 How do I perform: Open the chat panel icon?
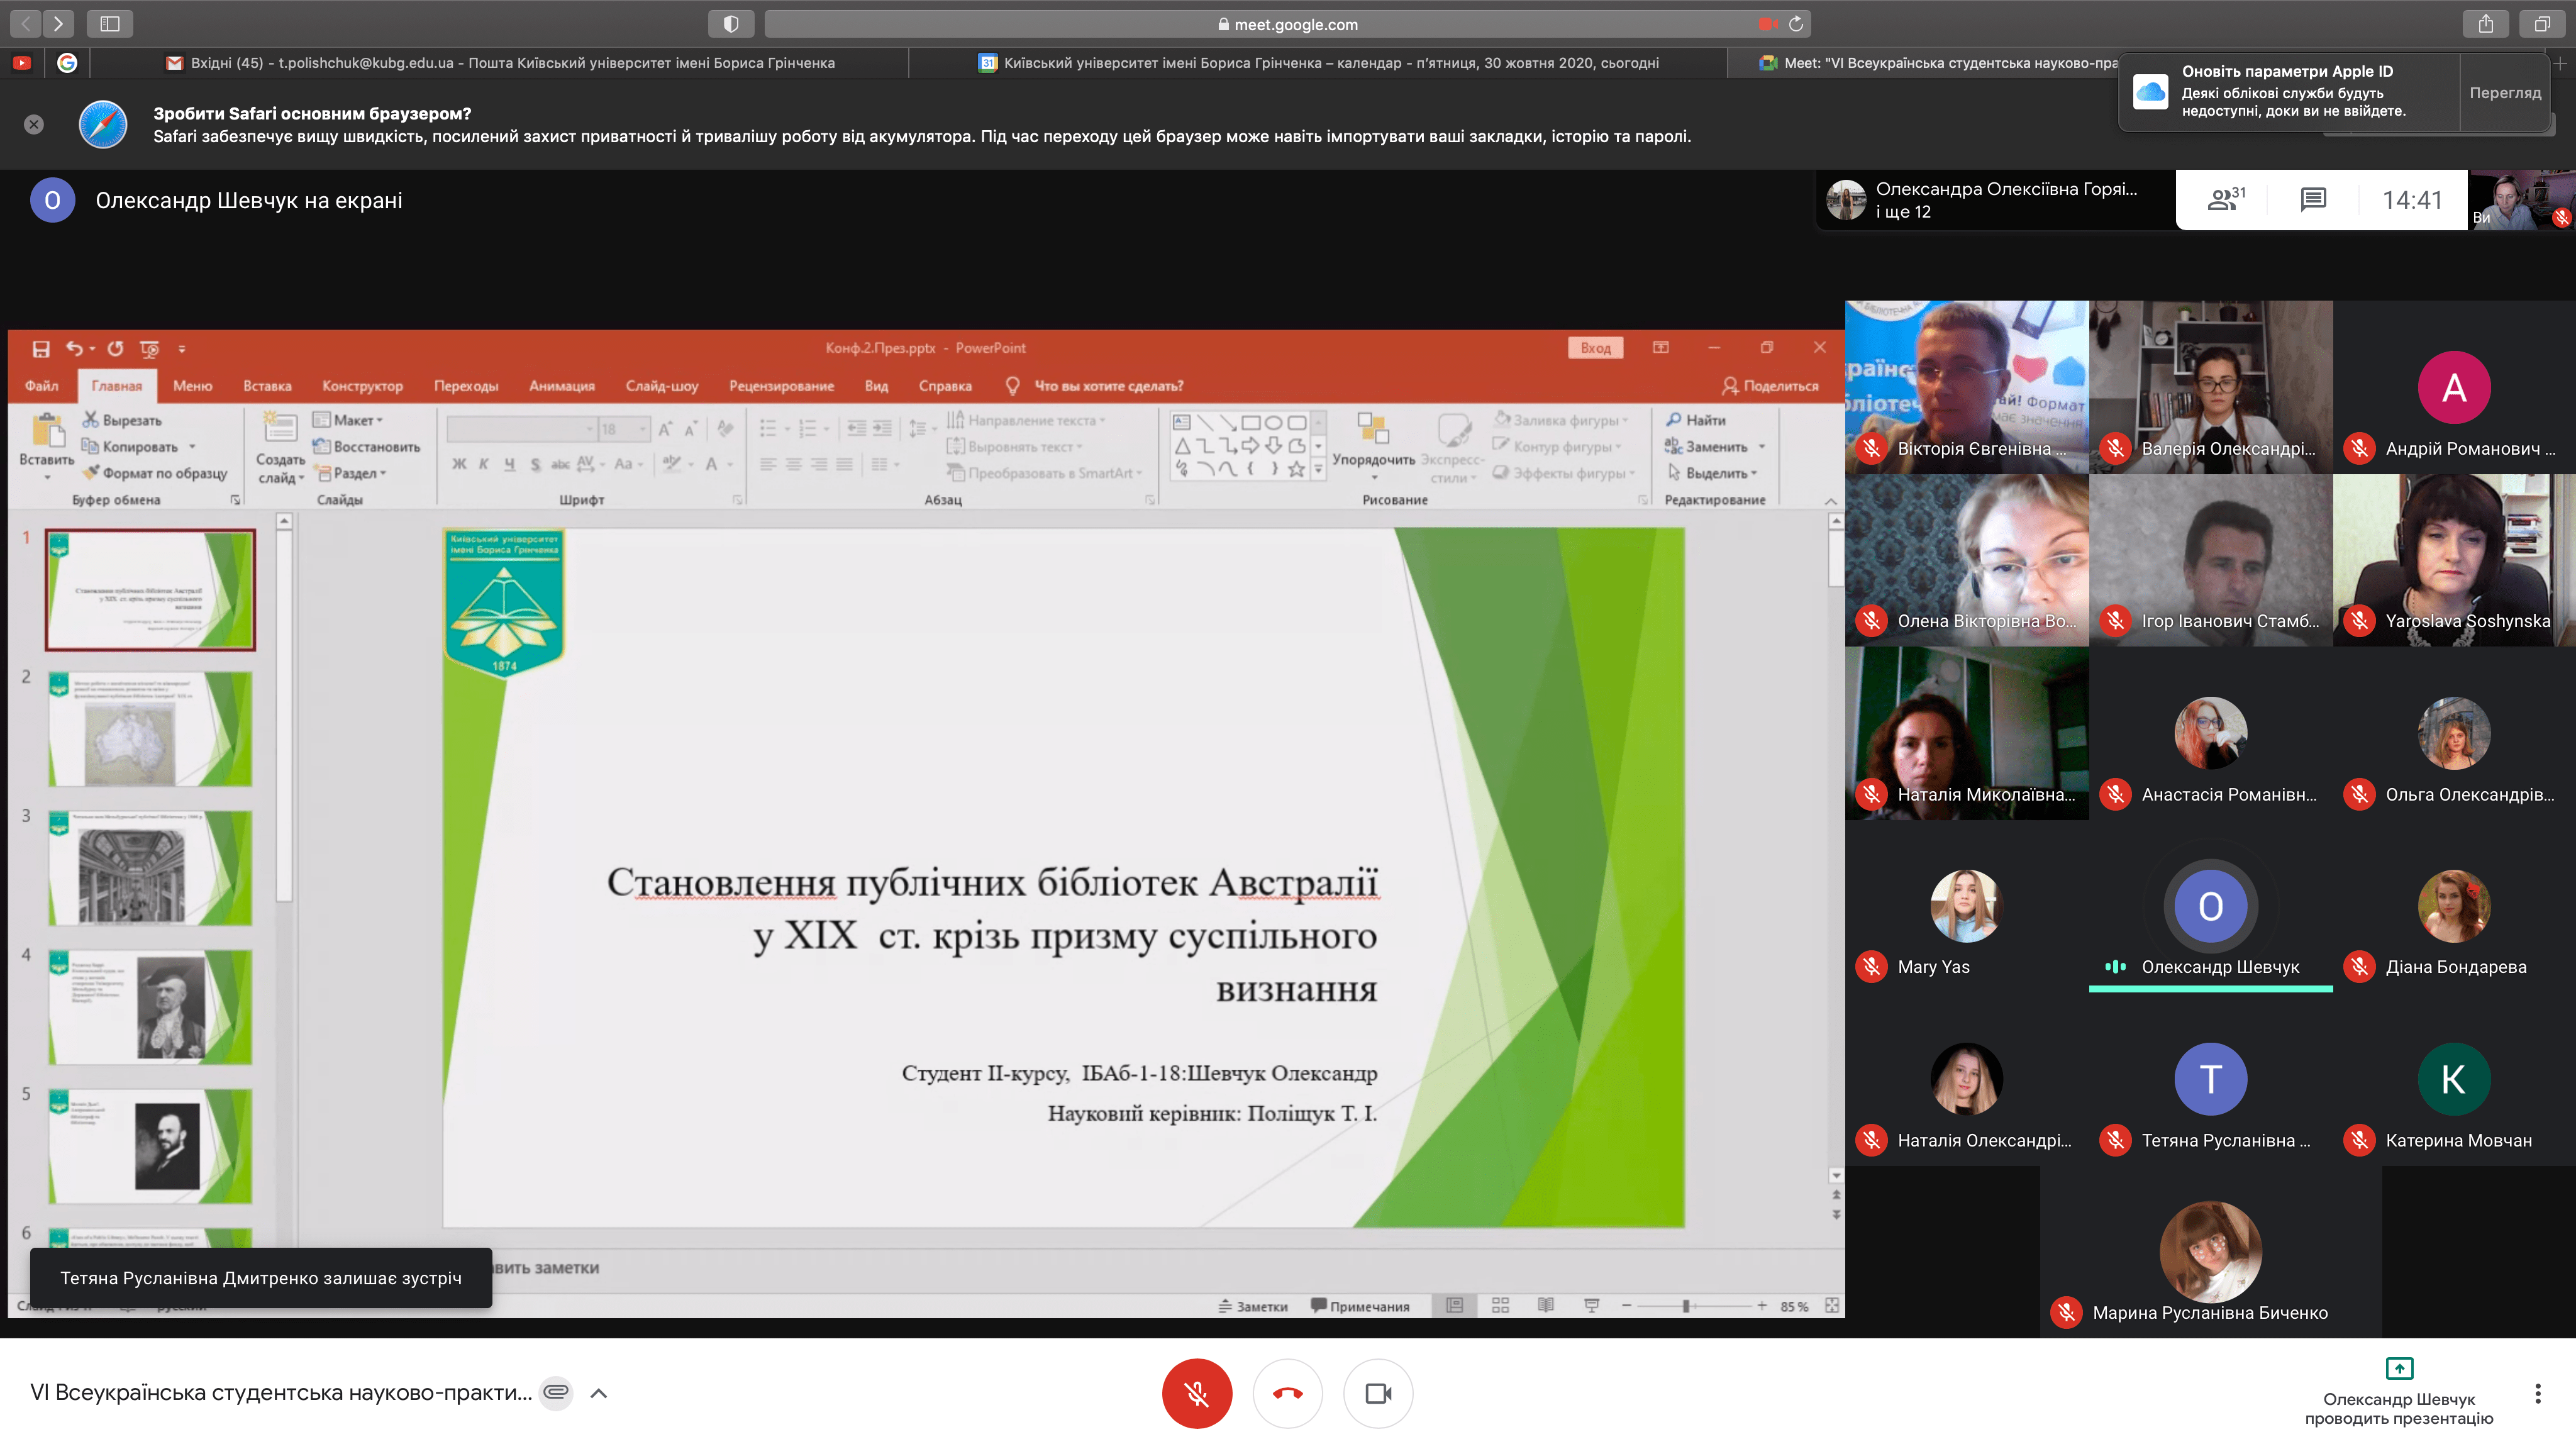tap(2313, 200)
